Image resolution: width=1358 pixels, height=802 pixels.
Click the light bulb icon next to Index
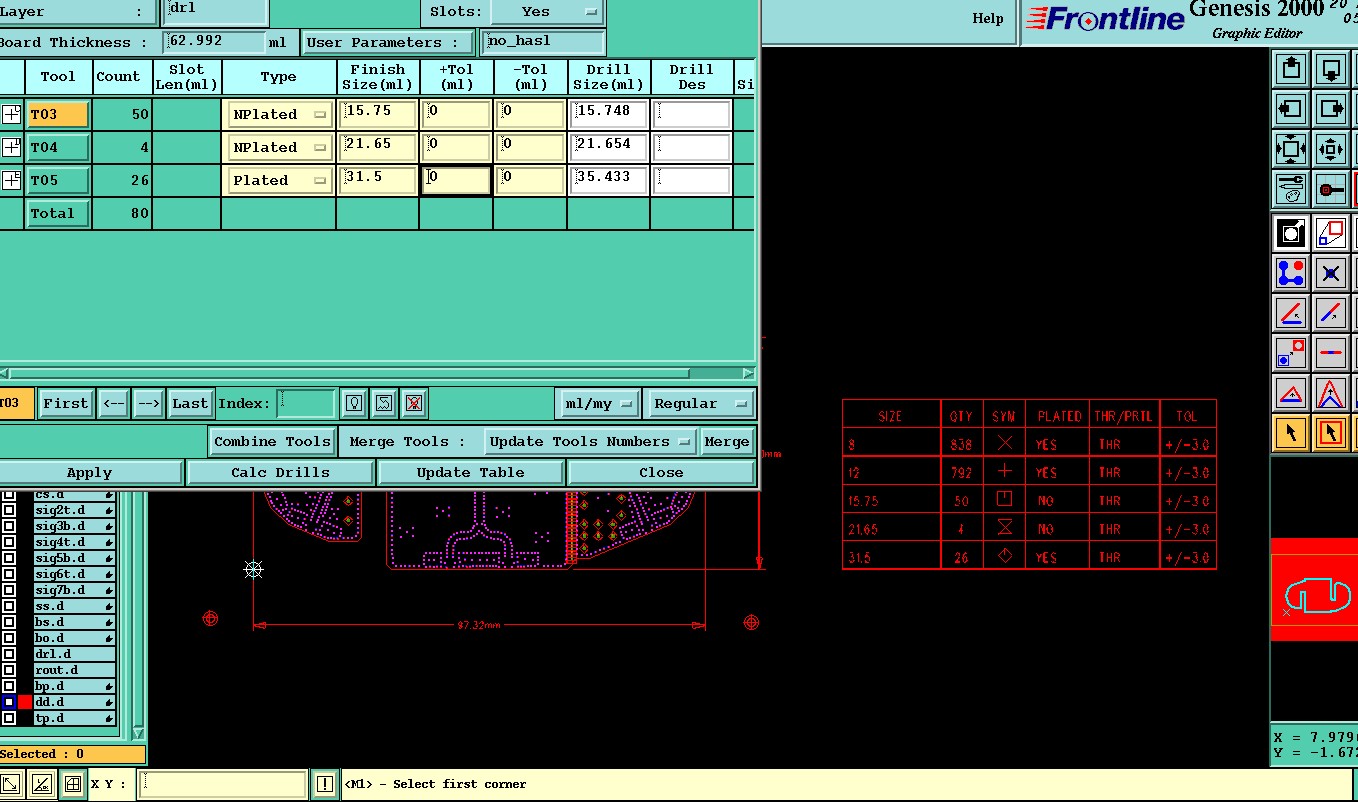[353, 403]
